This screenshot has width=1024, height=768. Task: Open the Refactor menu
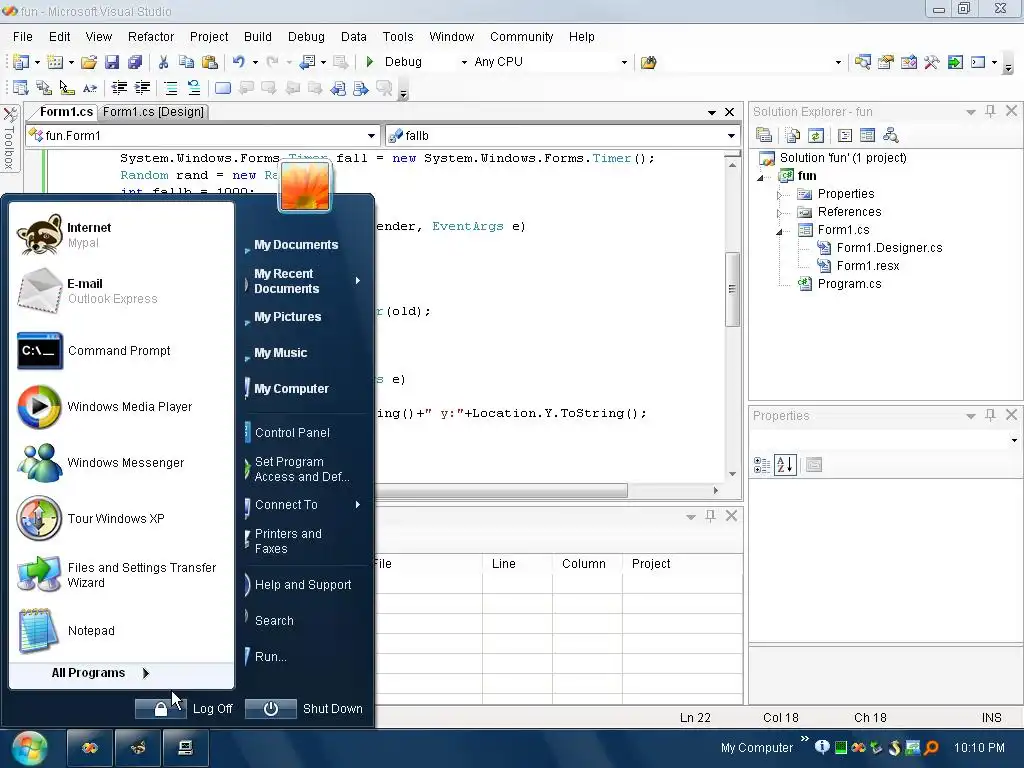point(151,37)
